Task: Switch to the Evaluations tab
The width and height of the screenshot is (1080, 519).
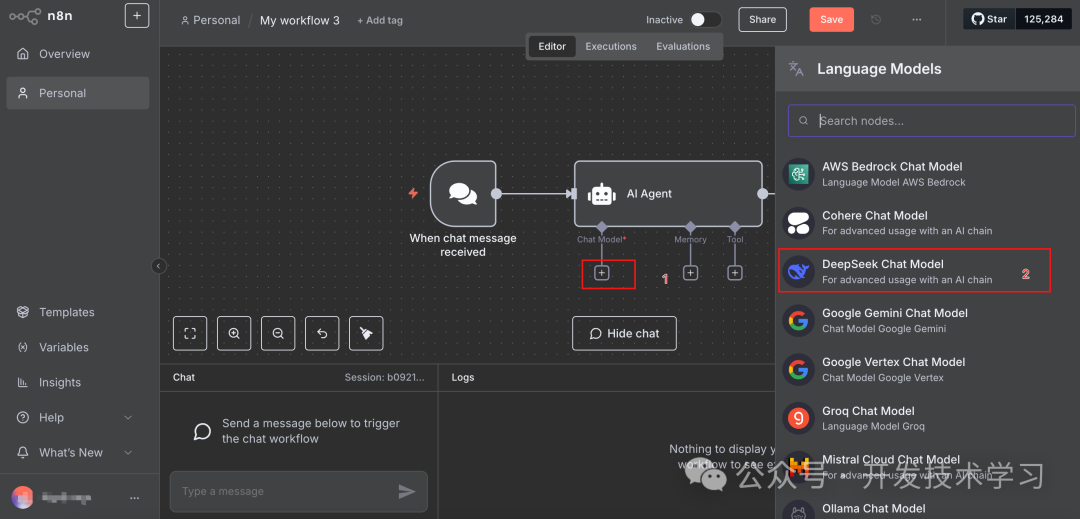Action: click(x=683, y=46)
